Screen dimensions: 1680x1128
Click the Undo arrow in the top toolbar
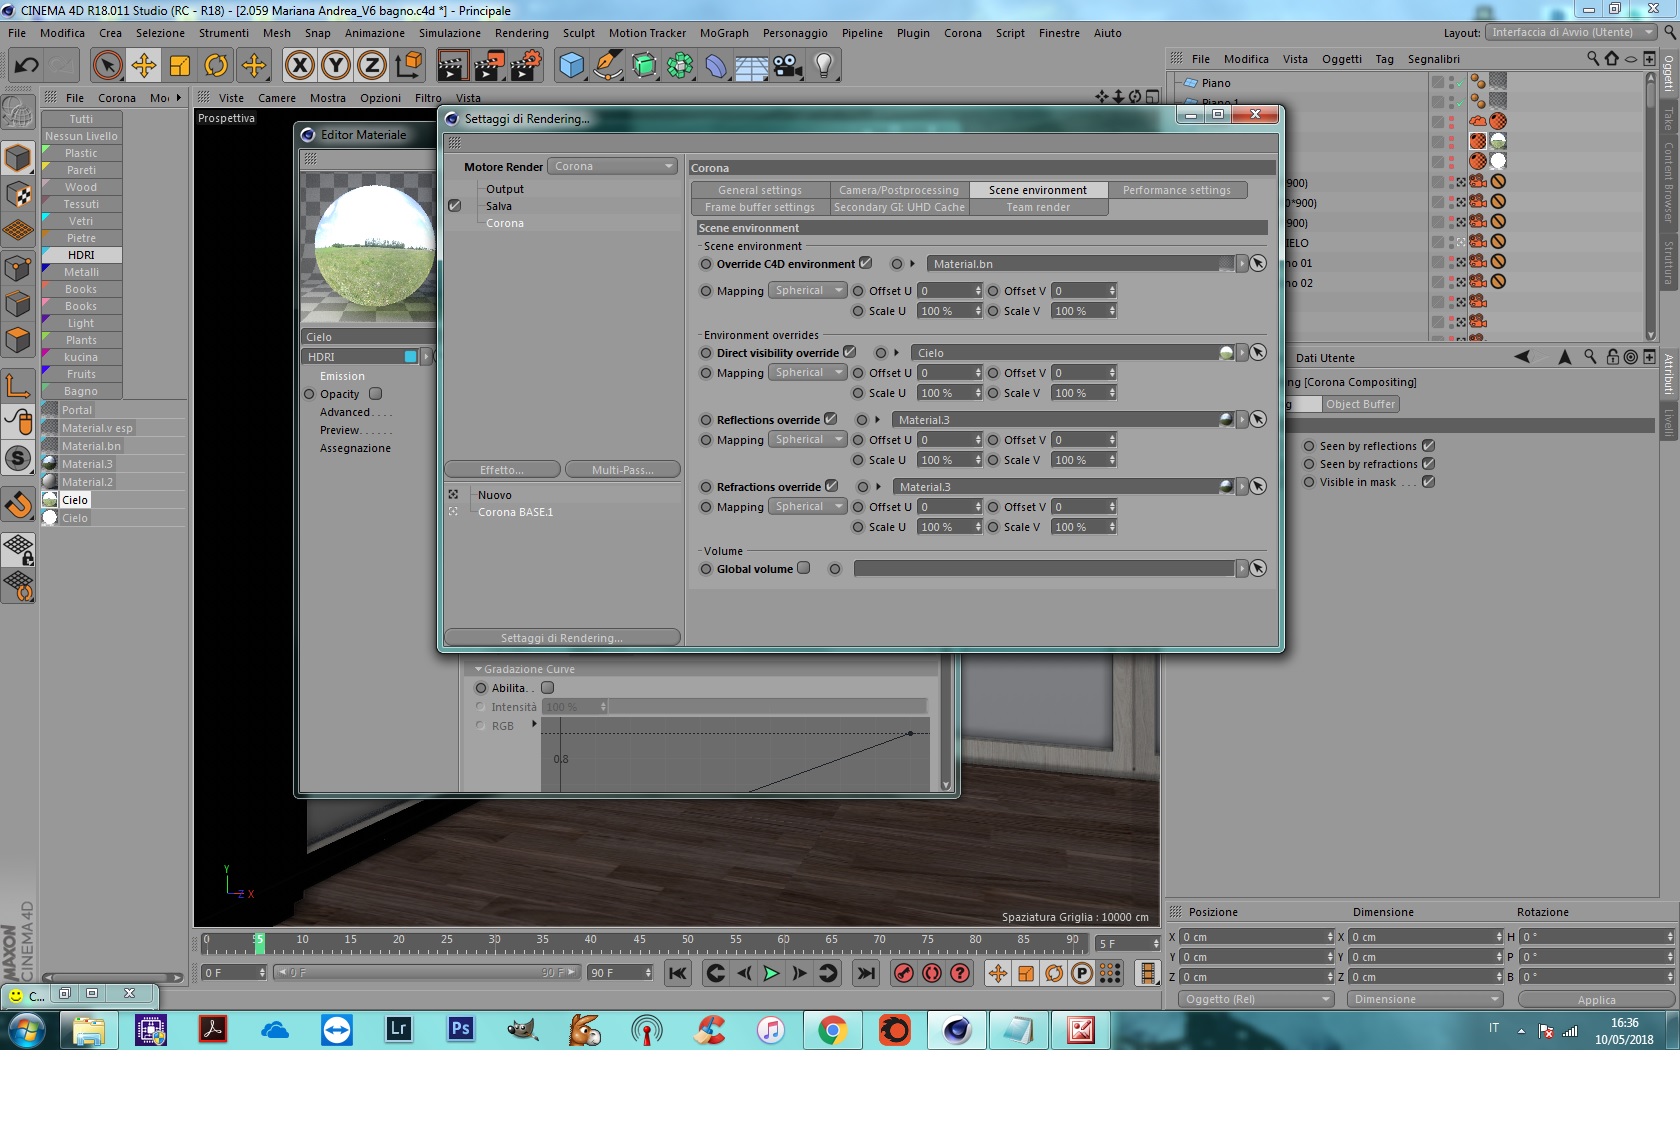[x=27, y=66]
